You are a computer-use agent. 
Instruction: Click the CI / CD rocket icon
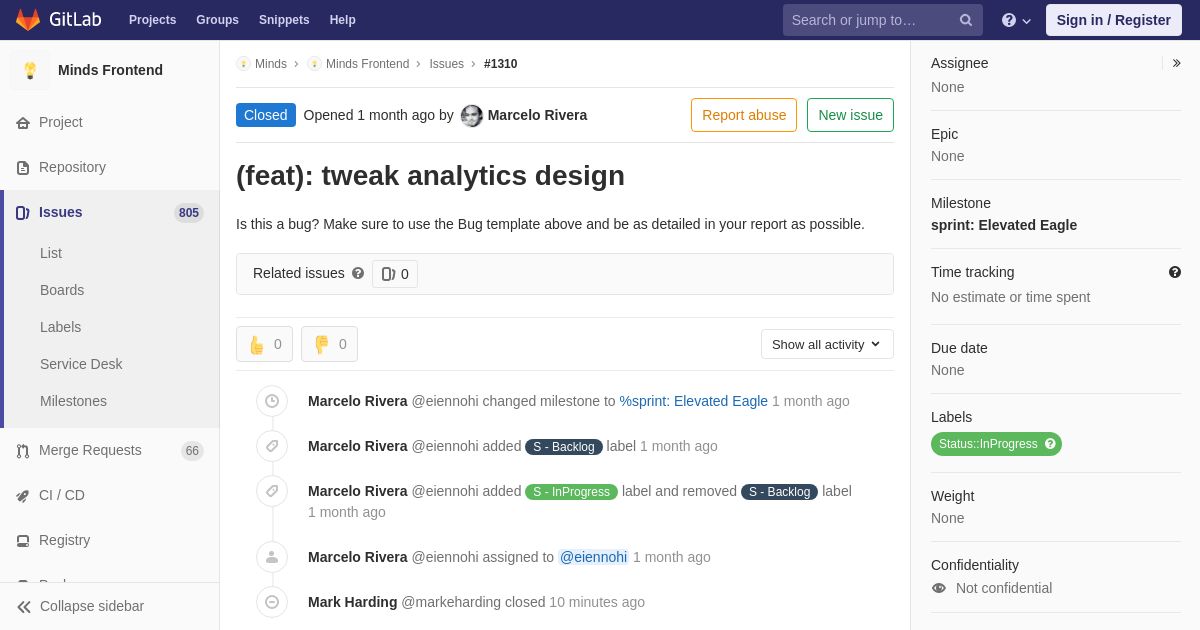23,496
